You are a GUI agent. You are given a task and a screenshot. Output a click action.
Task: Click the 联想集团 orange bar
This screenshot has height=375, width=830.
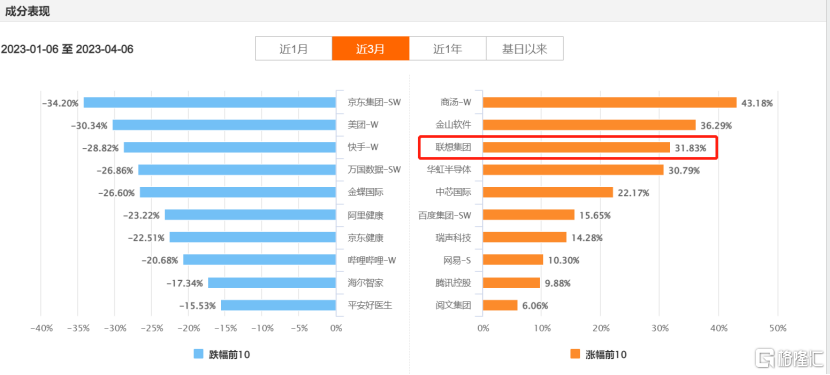coord(576,147)
